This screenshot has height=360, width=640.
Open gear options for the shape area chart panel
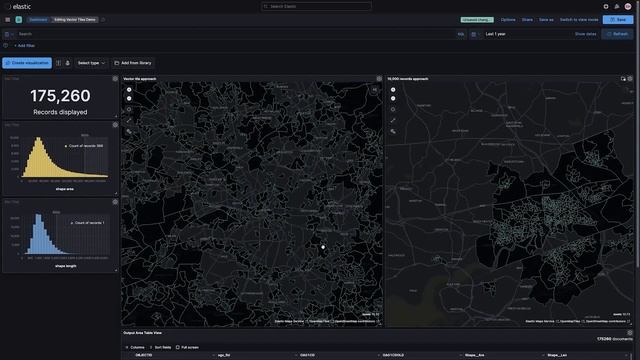(115, 125)
